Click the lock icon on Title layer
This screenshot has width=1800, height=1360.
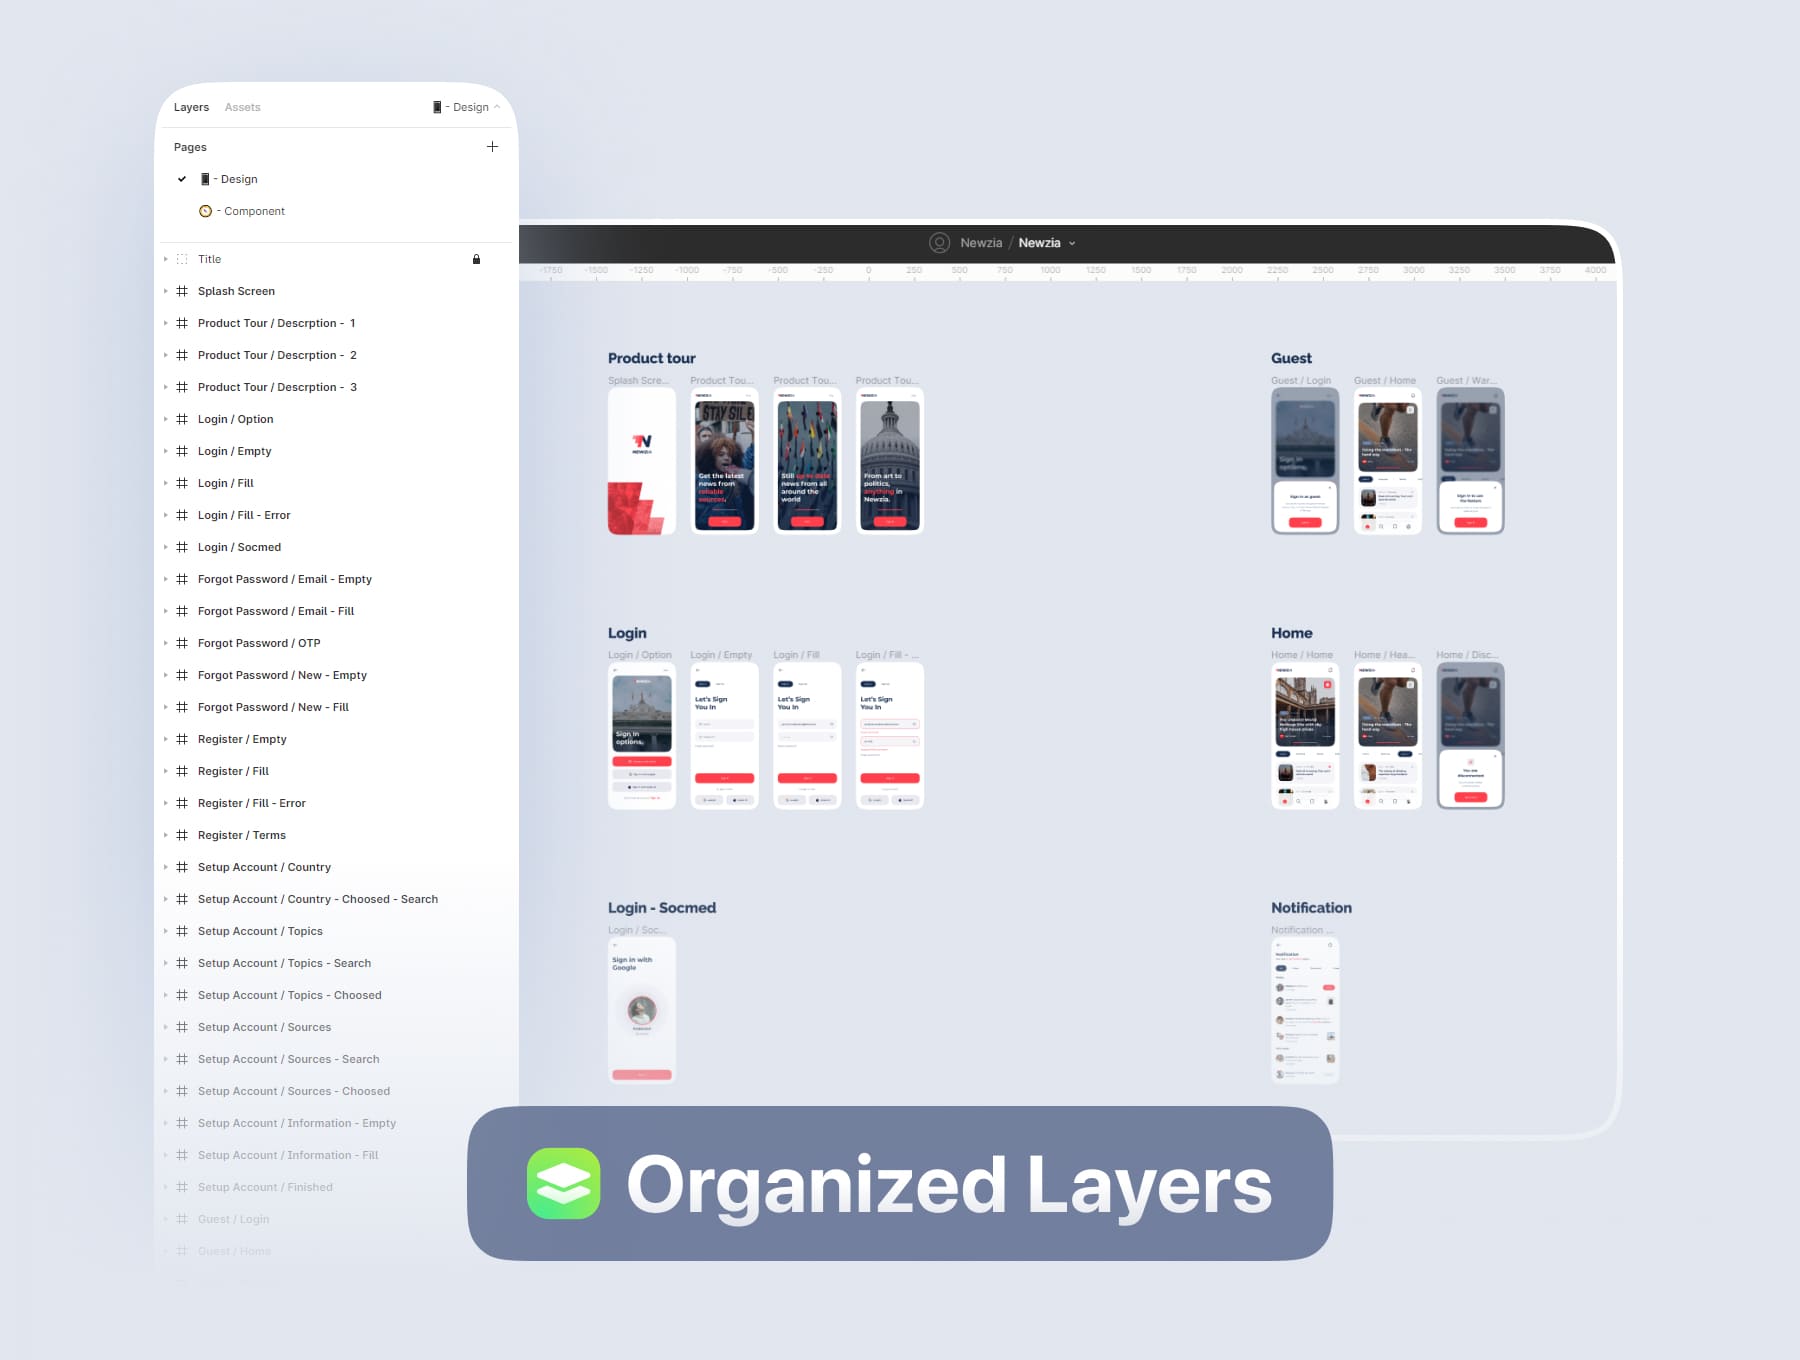(x=476, y=259)
